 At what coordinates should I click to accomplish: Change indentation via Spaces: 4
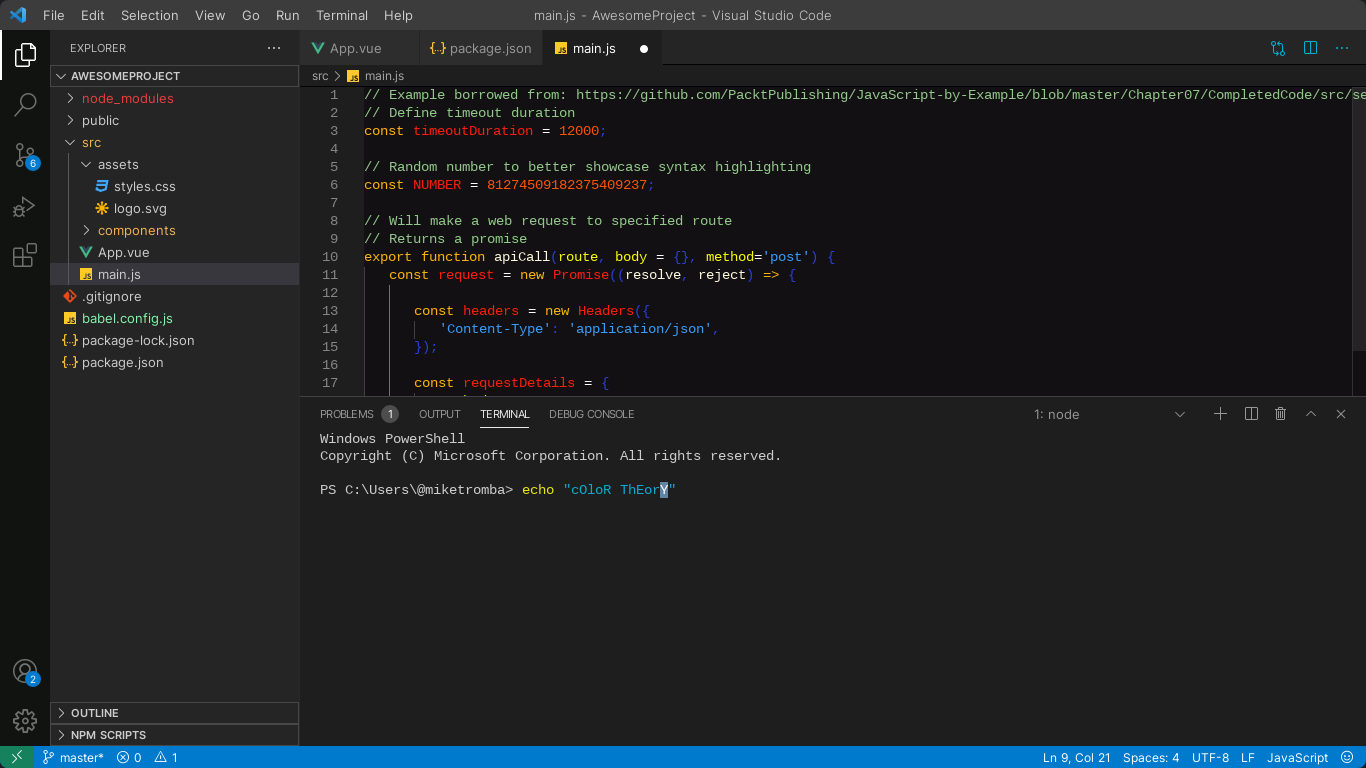1151,757
